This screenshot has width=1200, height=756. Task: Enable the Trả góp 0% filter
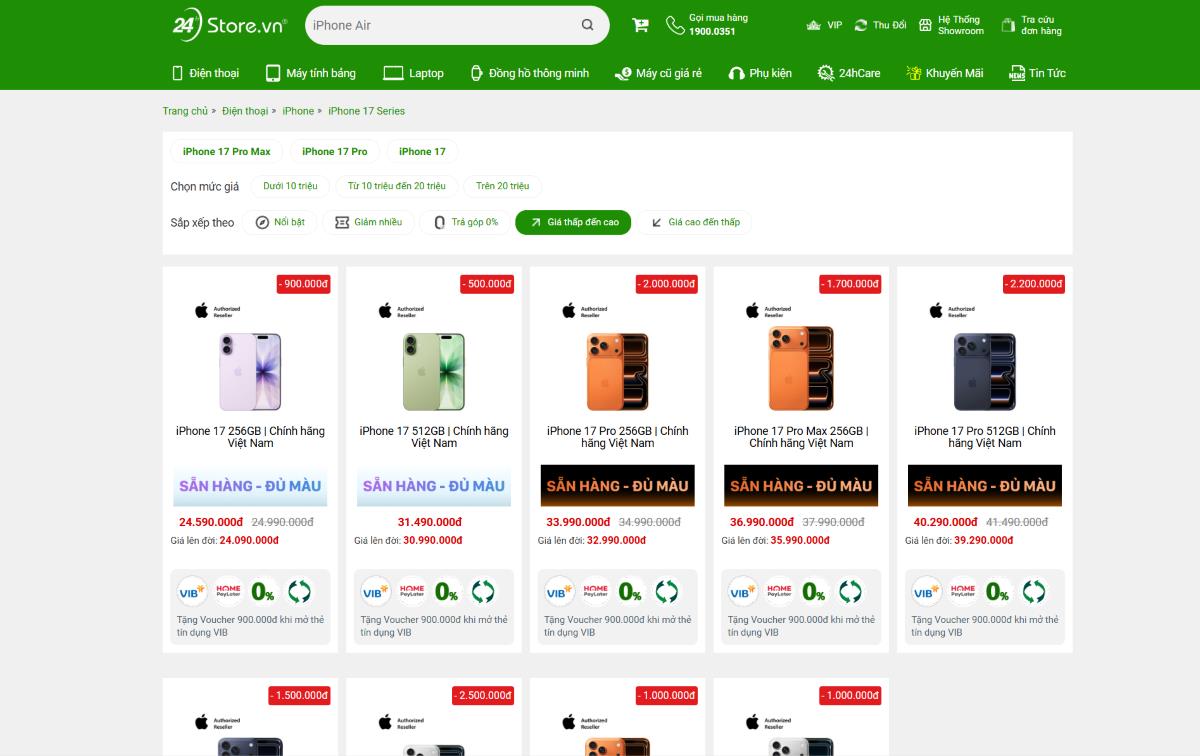pos(464,222)
